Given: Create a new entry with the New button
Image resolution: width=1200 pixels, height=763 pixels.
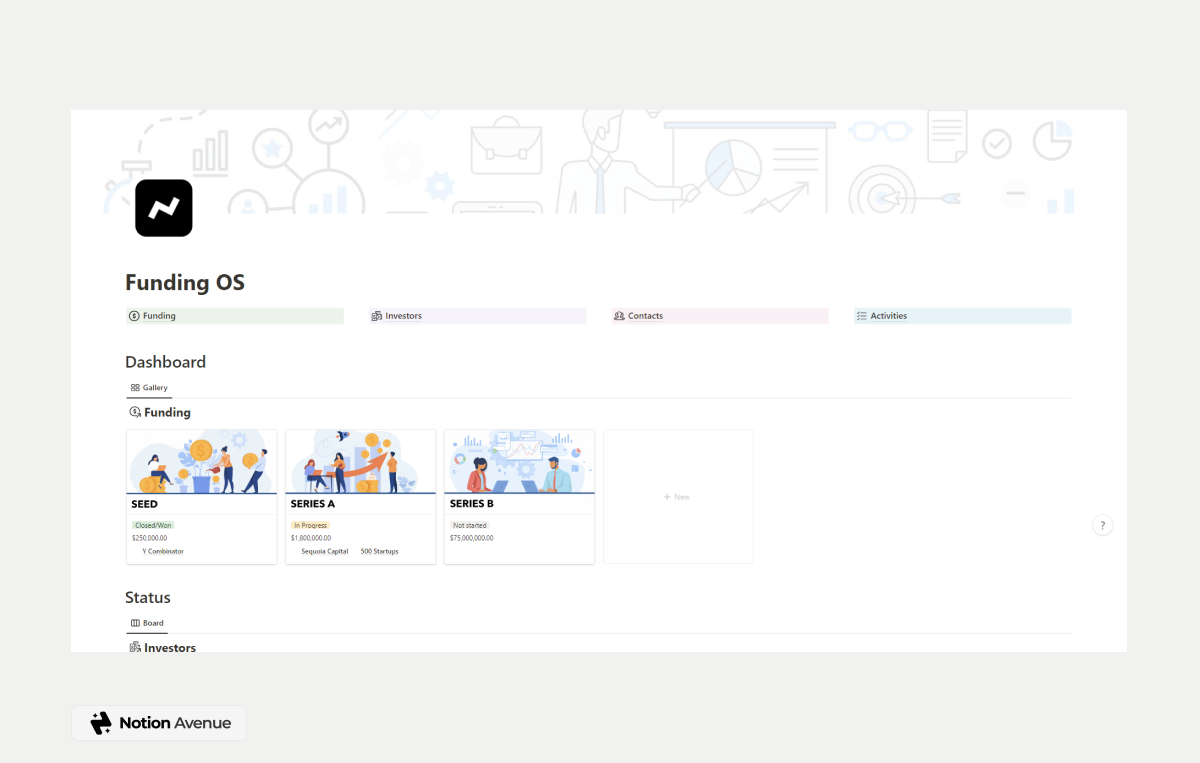Looking at the screenshot, I should tap(677, 496).
